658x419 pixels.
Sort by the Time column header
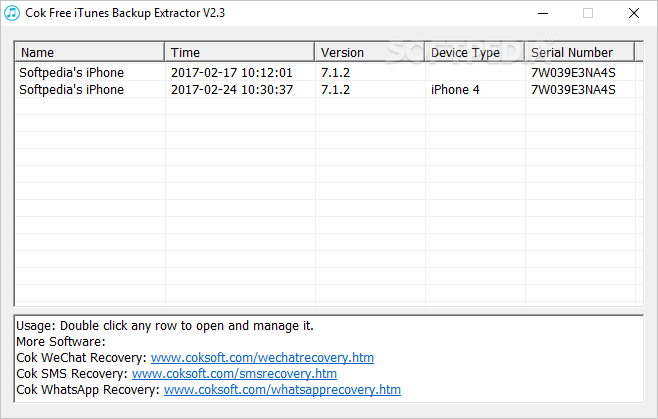point(239,52)
